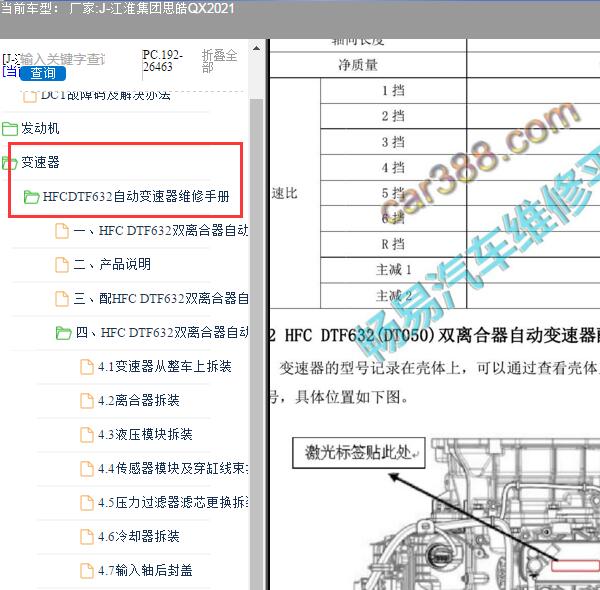This screenshot has width=600, height=590.
Task: Click the 主减 2 table cell
Action: tap(393, 296)
